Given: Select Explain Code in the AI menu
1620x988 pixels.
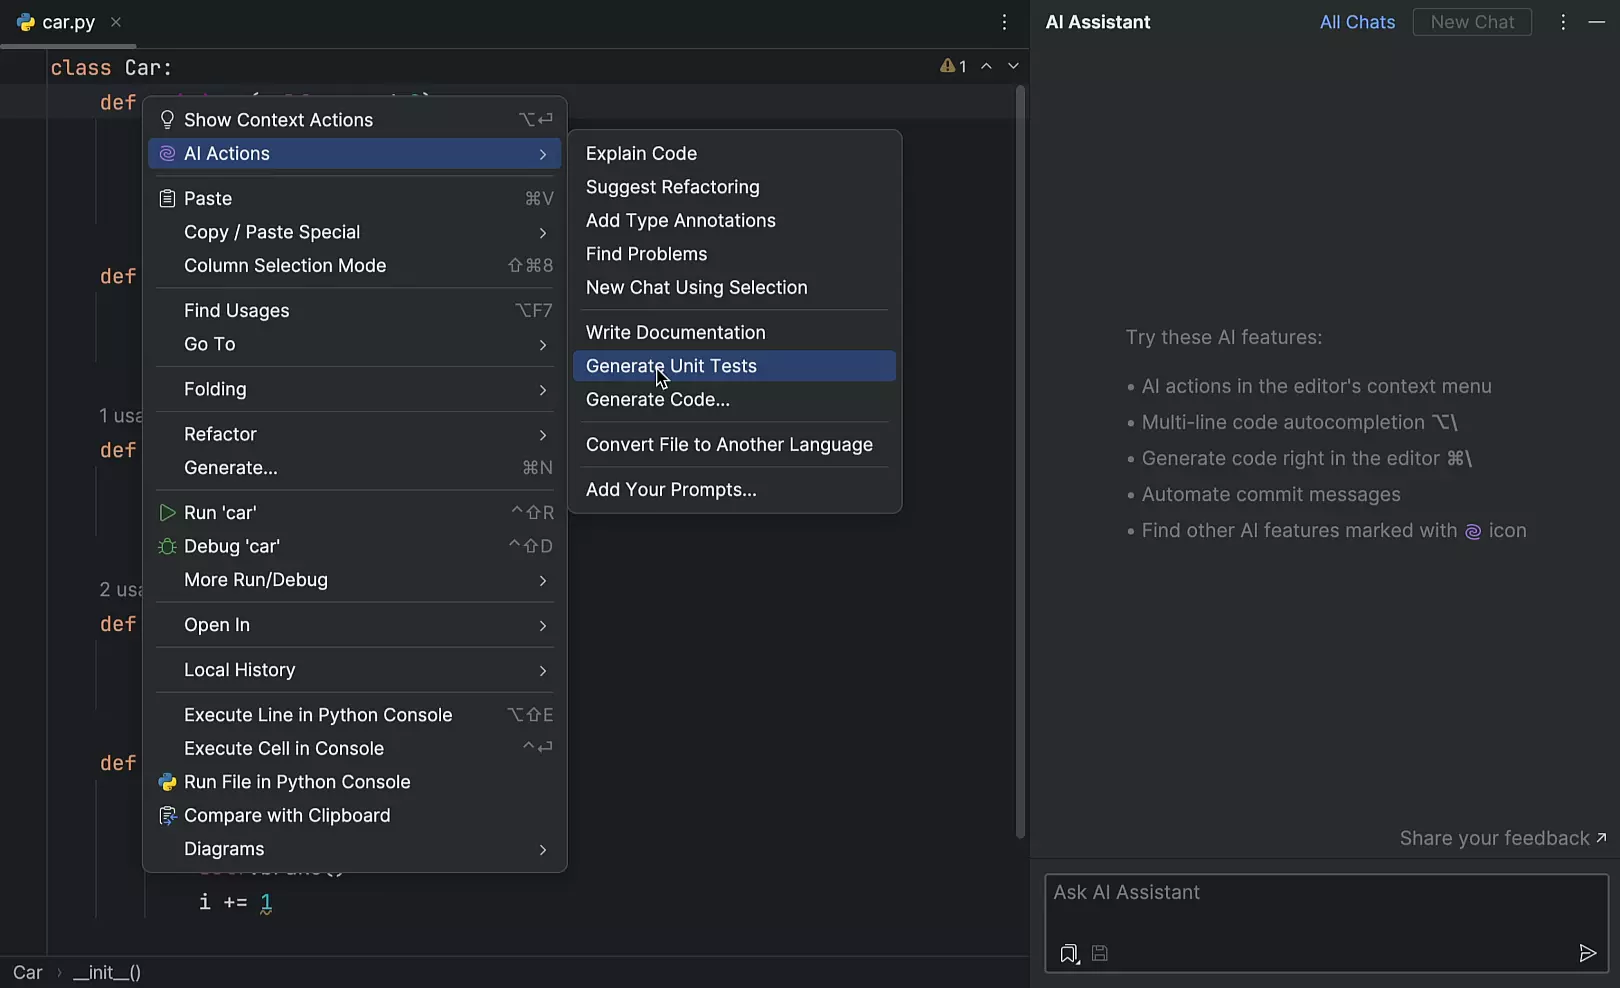Looking at the screenshot, I should [641, 153].
